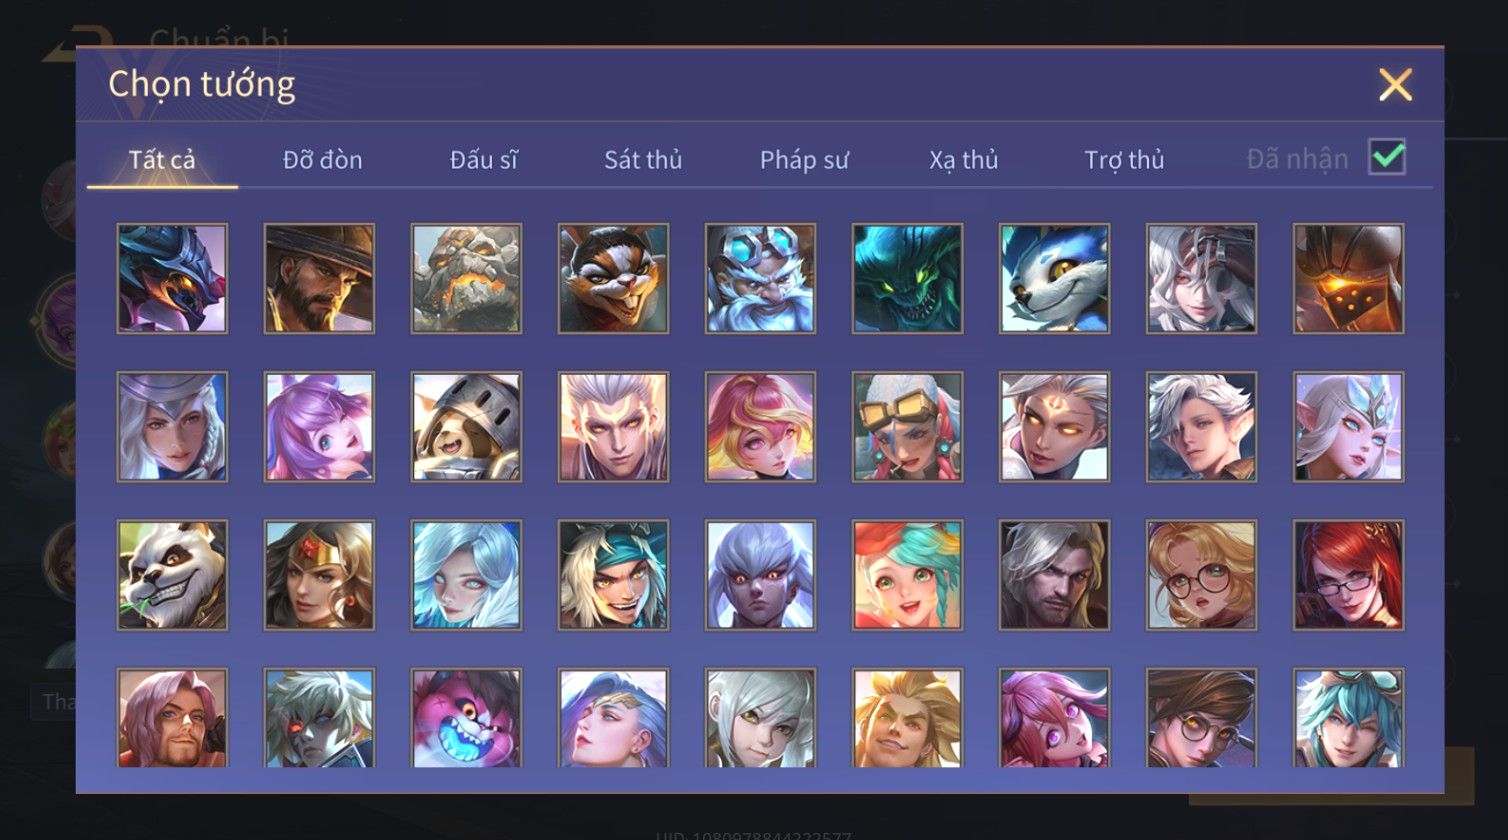Choose the cowboy hat bearded hero
The height and width of the screenshot is (840, 1508).
point(319,278)
